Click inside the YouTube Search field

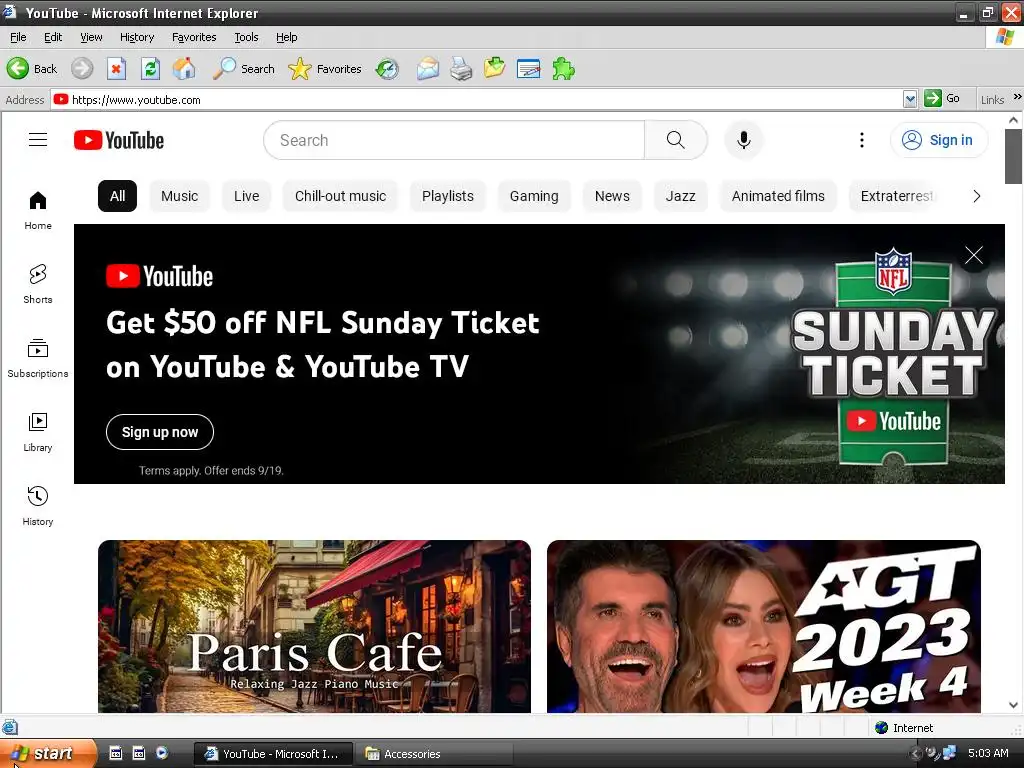pyautogui.click(x=454, y=140)
